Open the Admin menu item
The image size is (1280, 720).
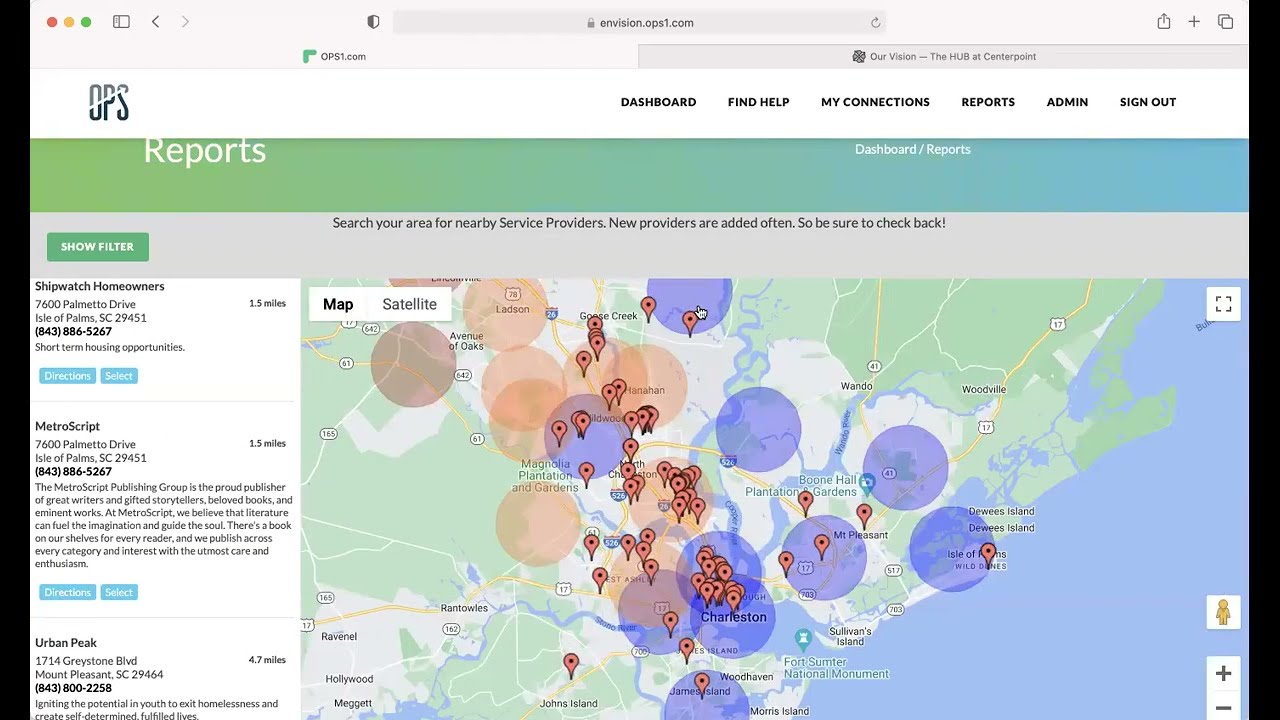tap(1067, 102)
